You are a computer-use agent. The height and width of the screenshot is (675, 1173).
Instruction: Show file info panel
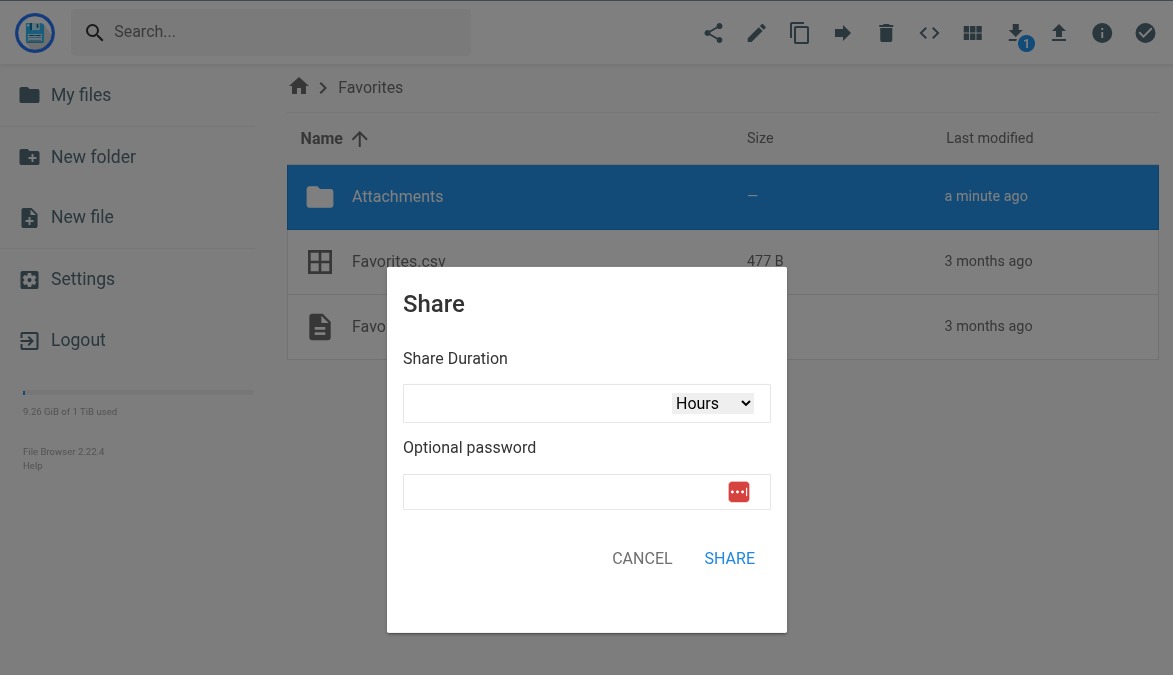[x=1102, y=32]
